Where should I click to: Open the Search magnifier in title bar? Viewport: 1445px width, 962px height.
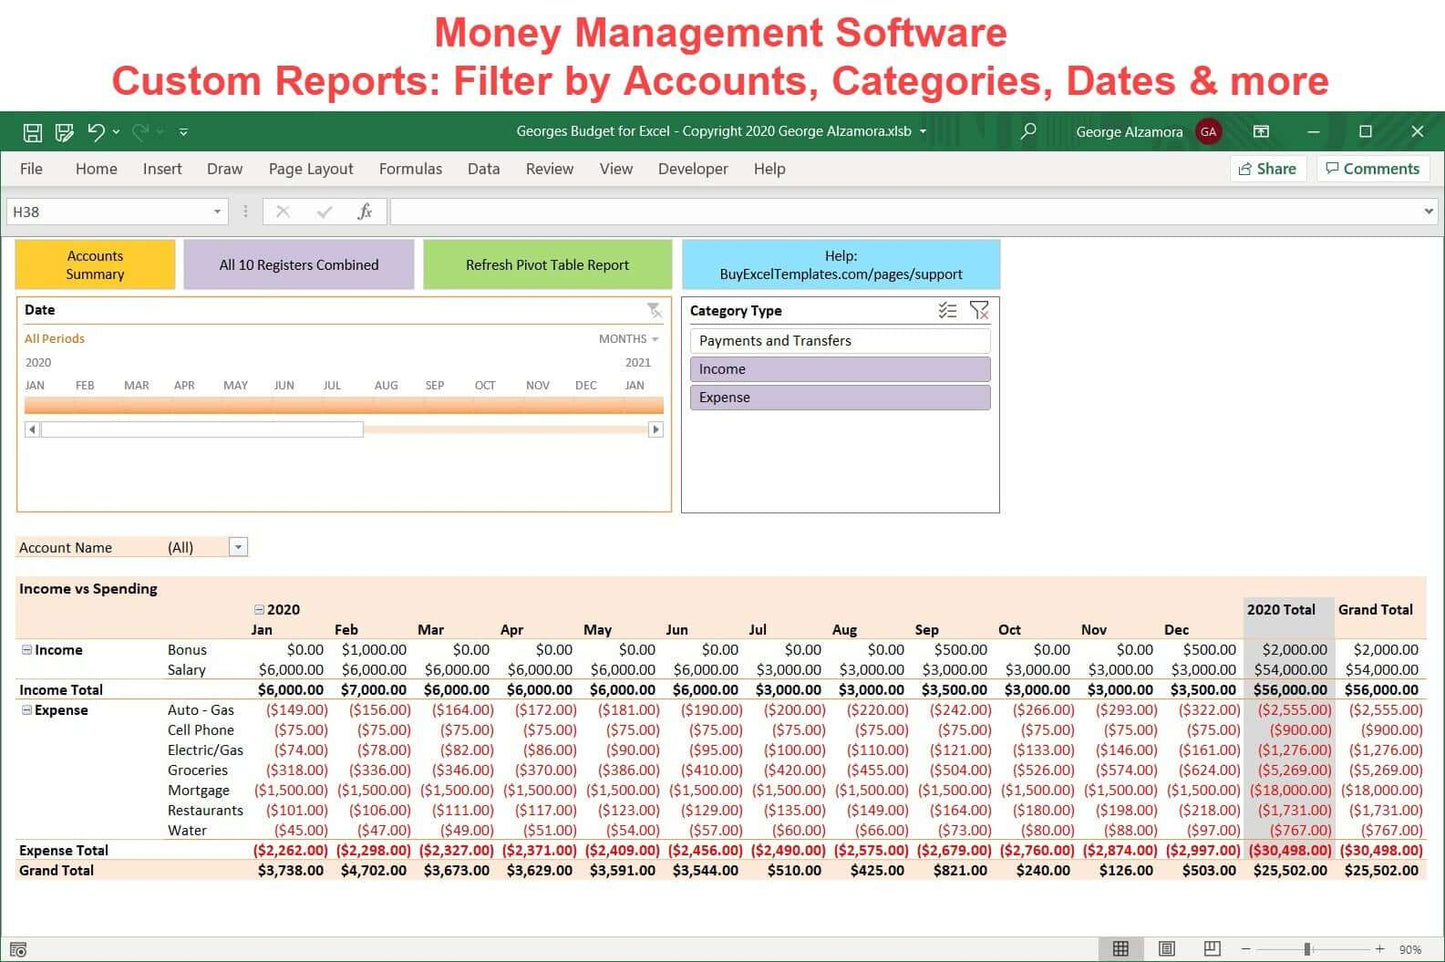[1028, 131]
